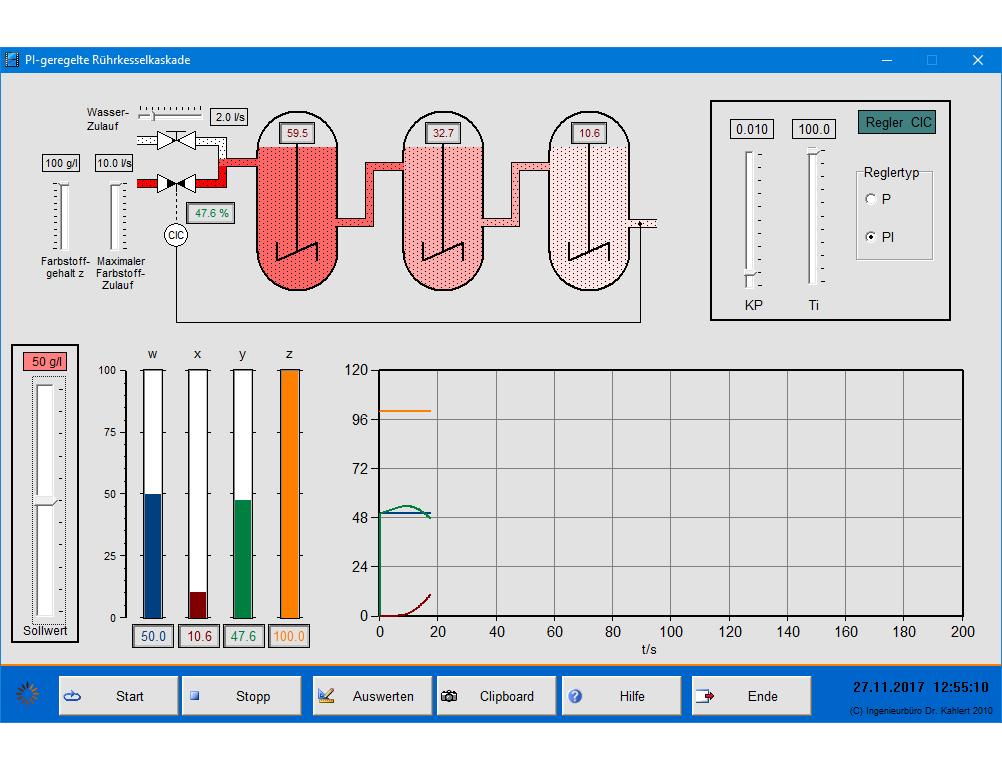Click the water inflow value 2.0 l/s
This screenshot has height=771, width=1002.
pyautogui.click(x=229, y=117)
